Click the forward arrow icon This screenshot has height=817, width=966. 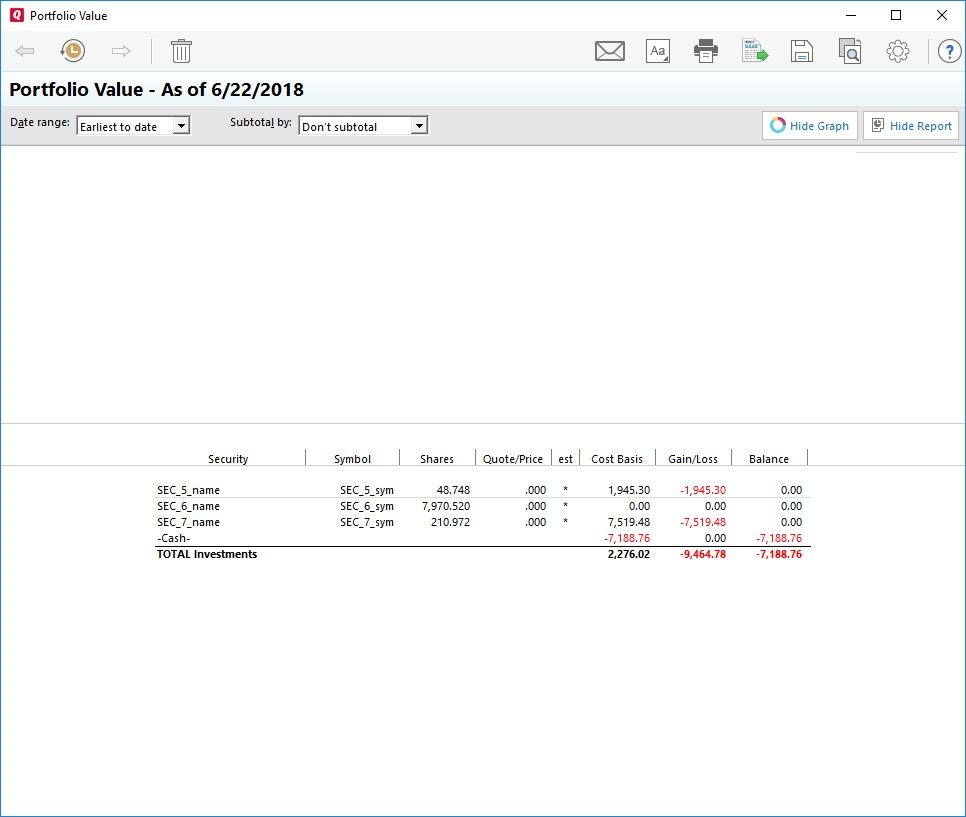(121, 51)
